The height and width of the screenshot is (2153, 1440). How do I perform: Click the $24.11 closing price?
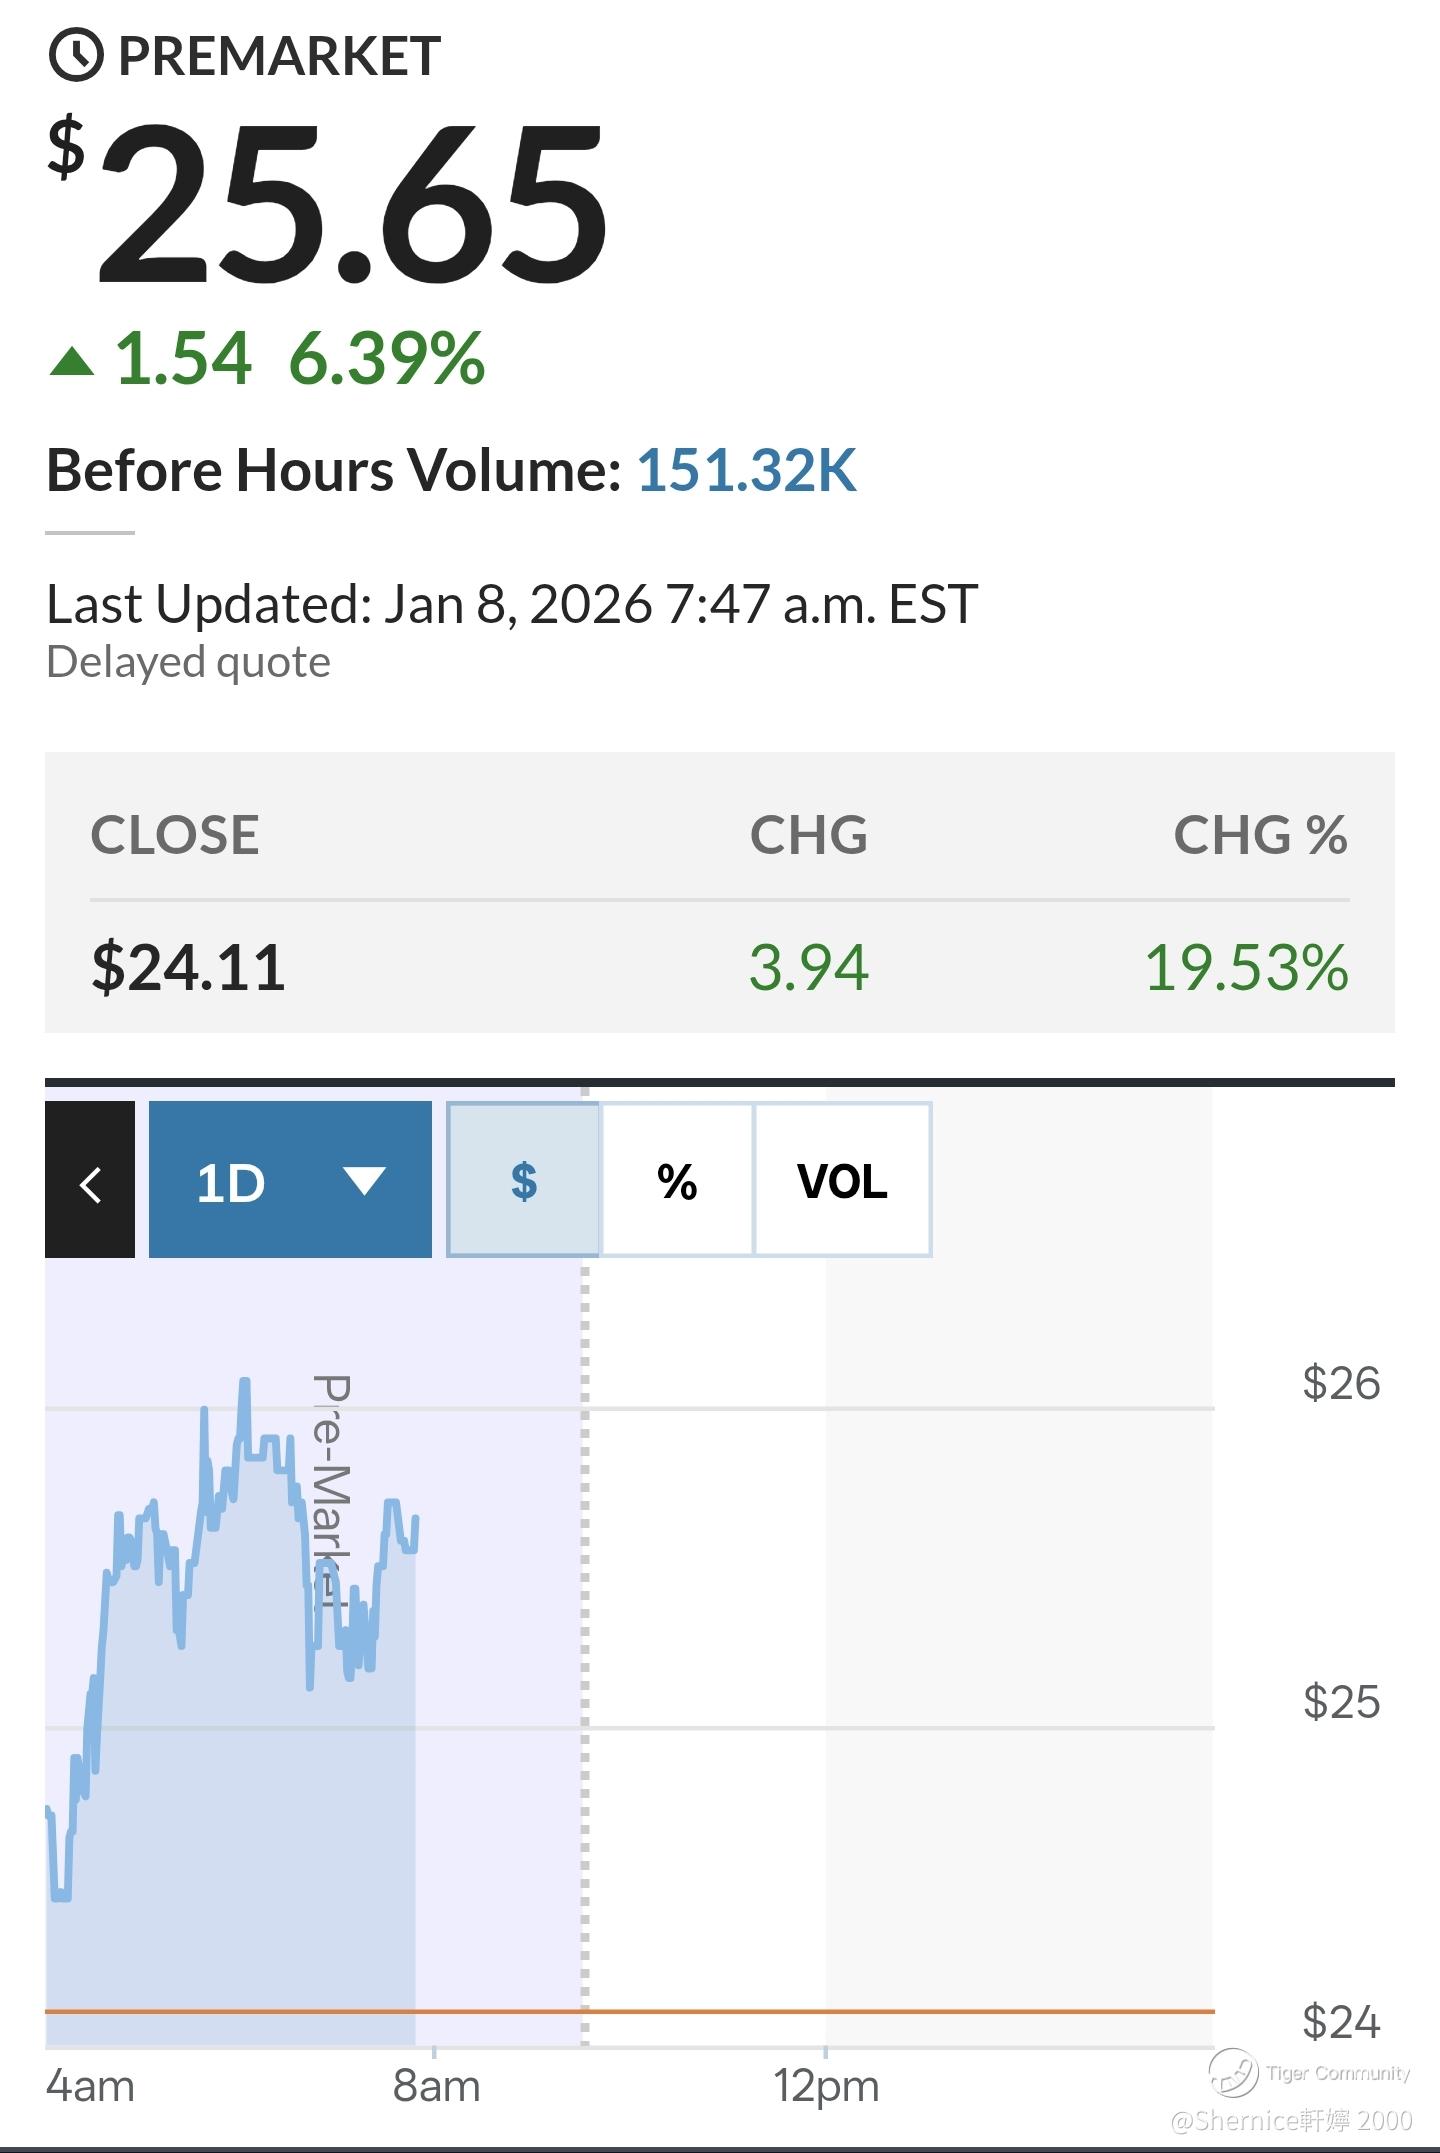188,968
